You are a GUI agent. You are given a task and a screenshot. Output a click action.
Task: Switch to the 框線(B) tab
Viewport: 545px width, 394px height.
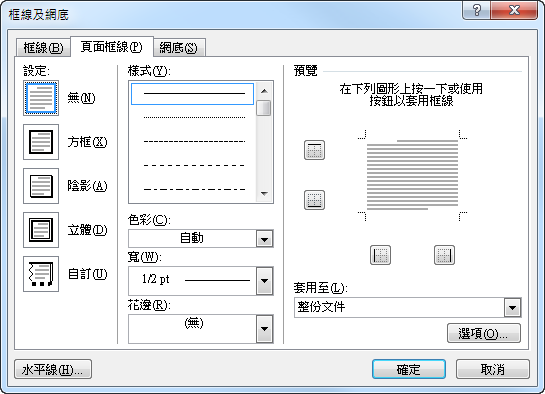(x=43, y=48)
